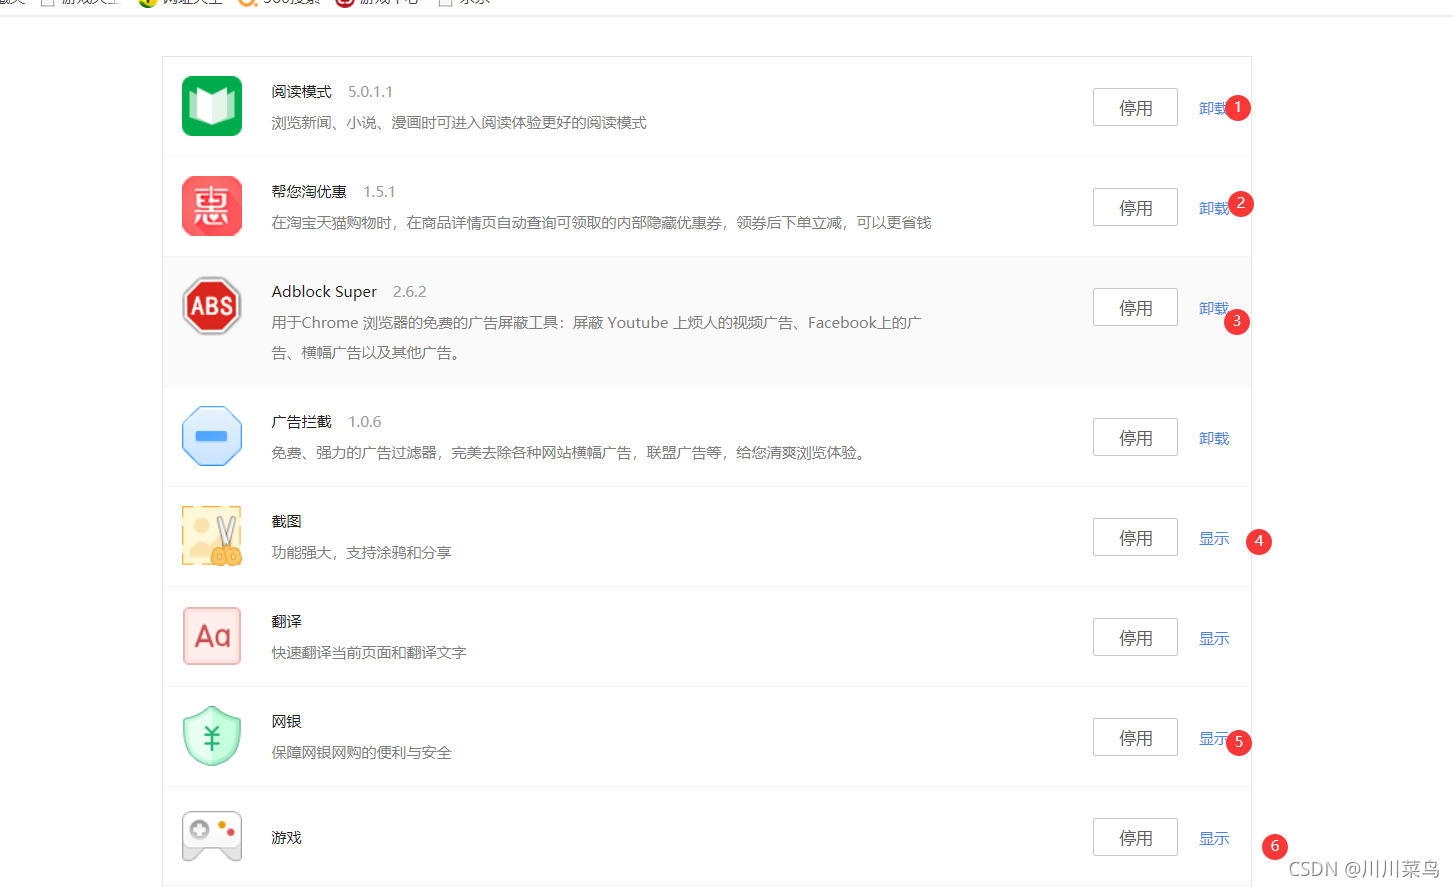Select the 广告拦截 extension name
The height and width of the screenshot is (887, 1454).
(x=301, y=421)
